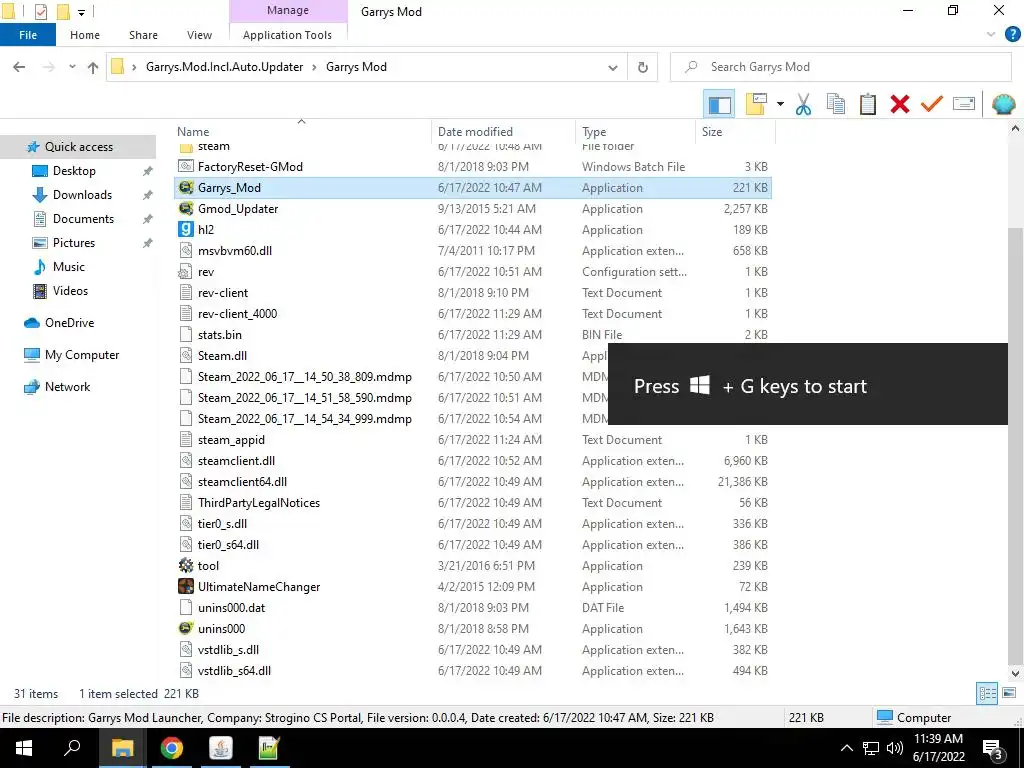The height and width of the screenshot is (768, 1024).
Task: Switch to the Home ribbon tab
Action: 85,35
